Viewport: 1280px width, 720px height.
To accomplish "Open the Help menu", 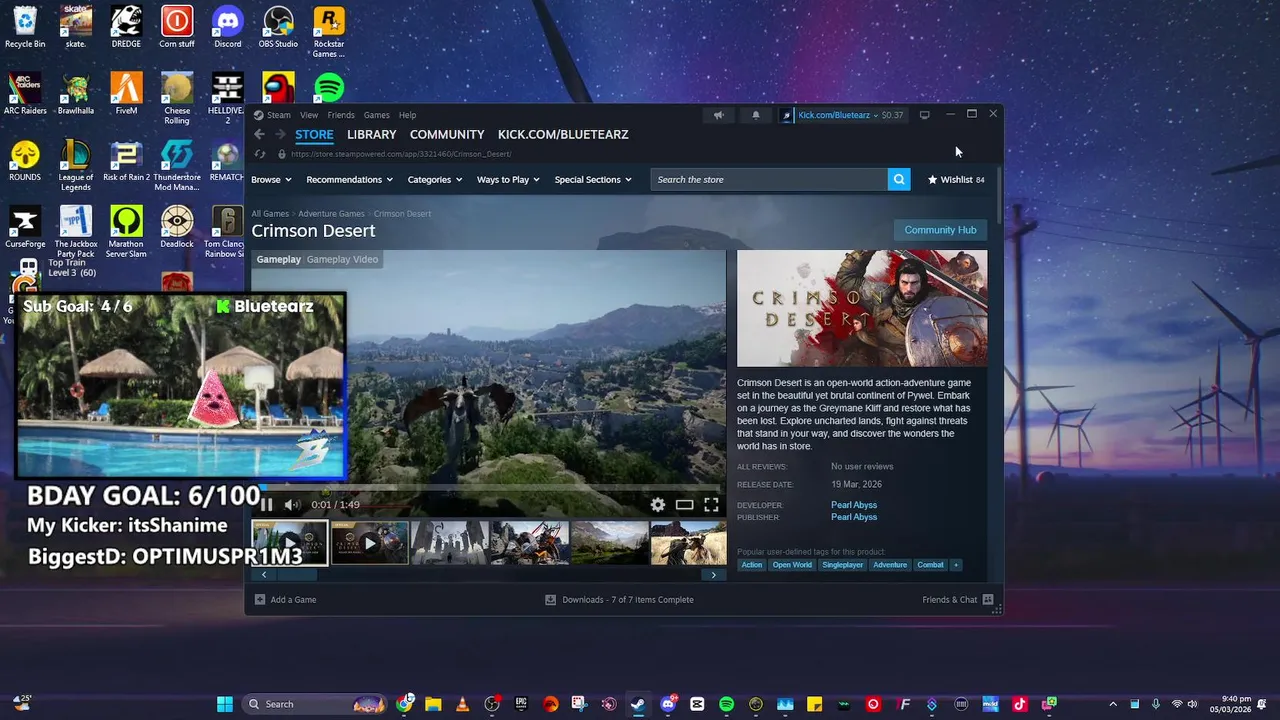I will point(407,115).
